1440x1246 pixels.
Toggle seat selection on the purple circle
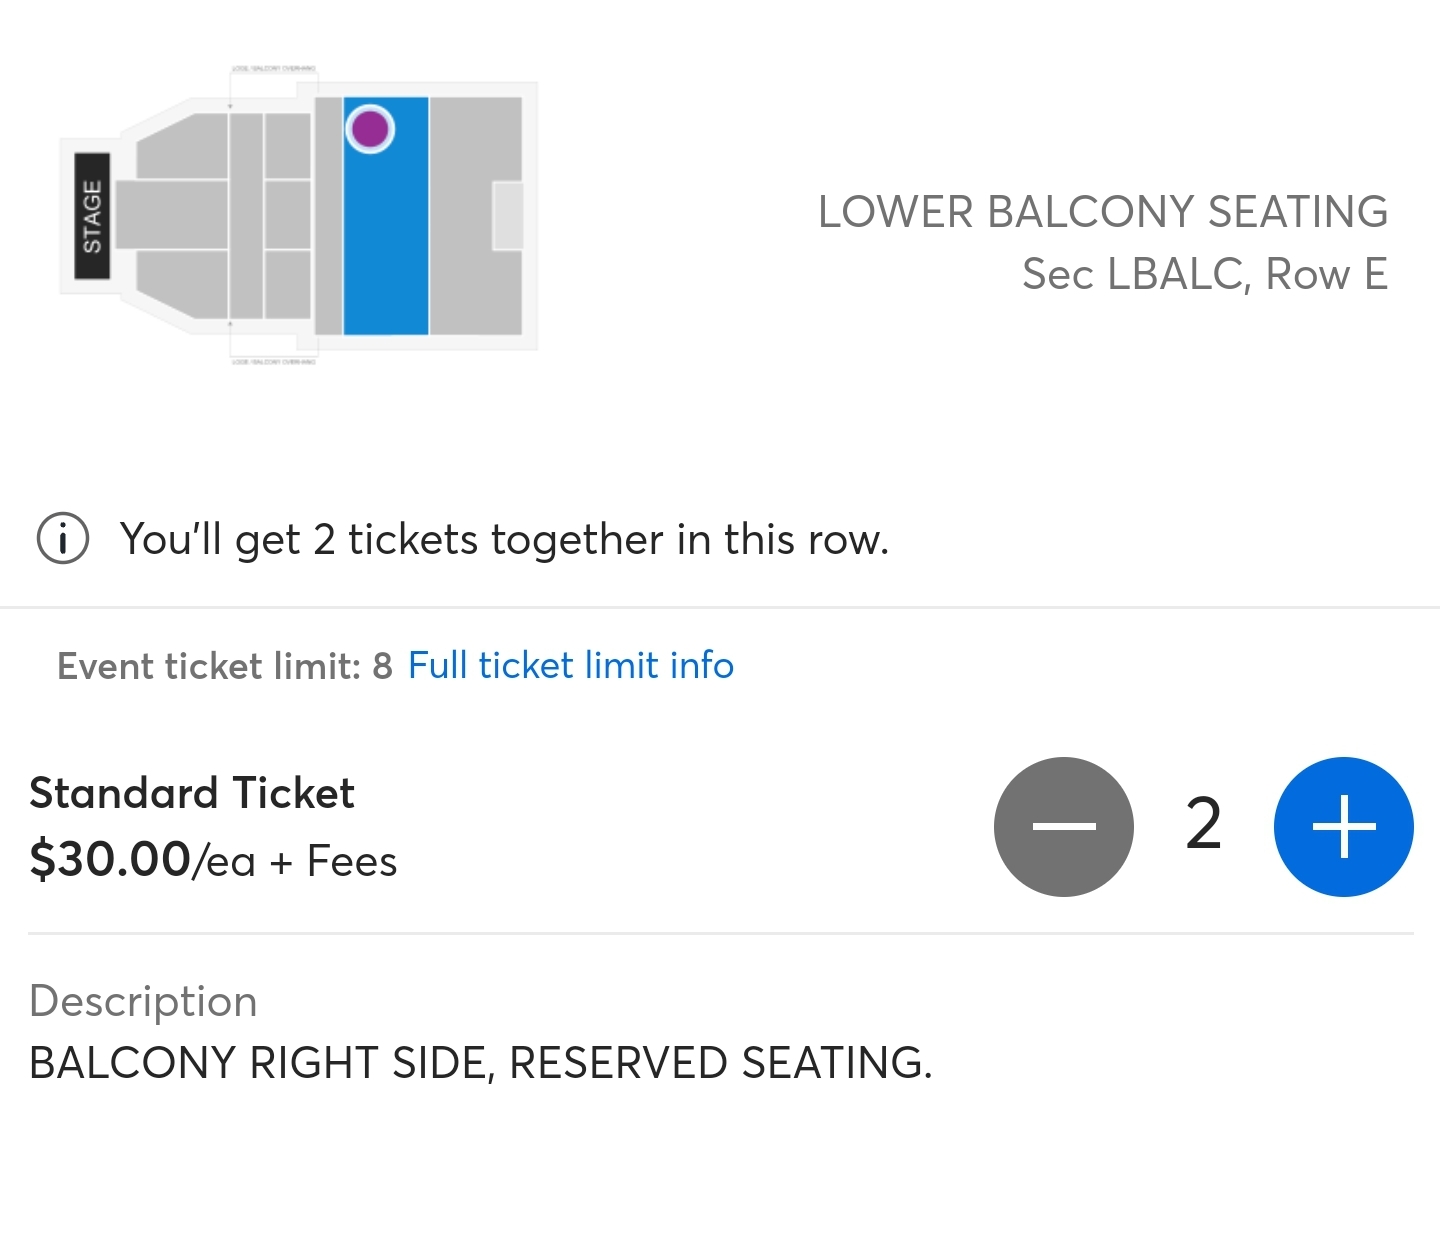pyautogui.click(x=369, y=129)
